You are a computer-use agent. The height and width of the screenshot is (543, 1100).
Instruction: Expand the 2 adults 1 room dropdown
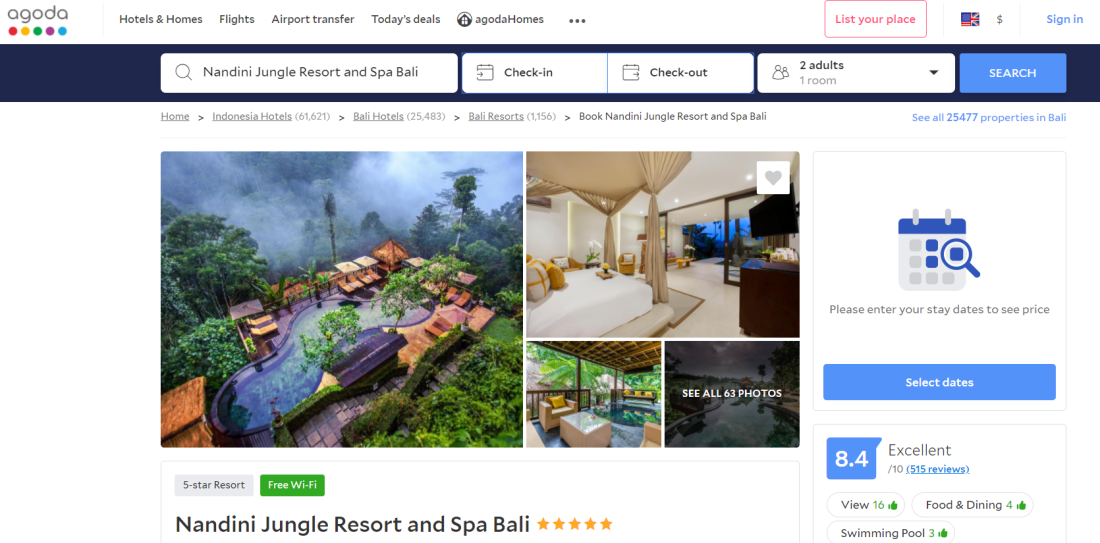(x=856, y=73)
